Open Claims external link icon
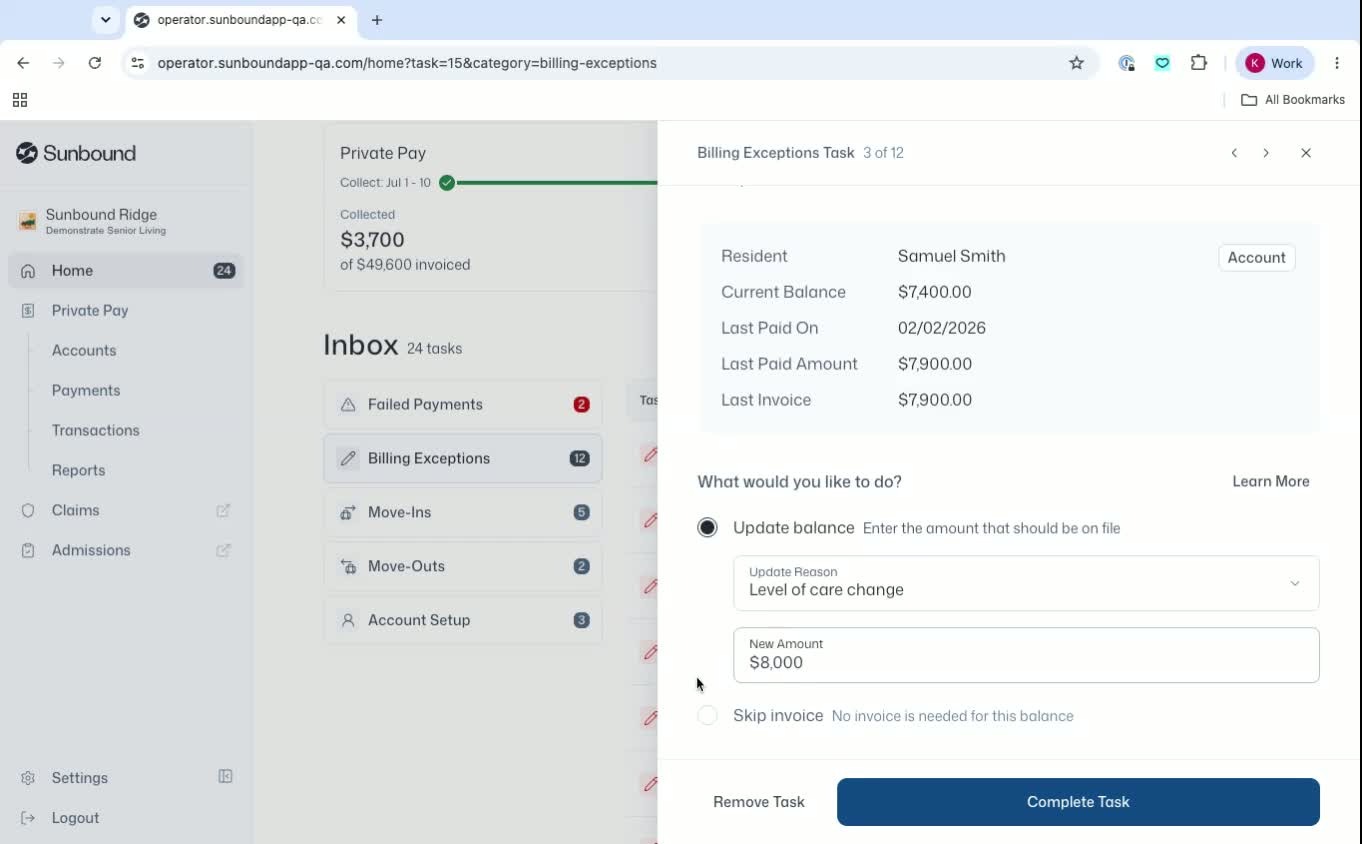 point(223,510)
